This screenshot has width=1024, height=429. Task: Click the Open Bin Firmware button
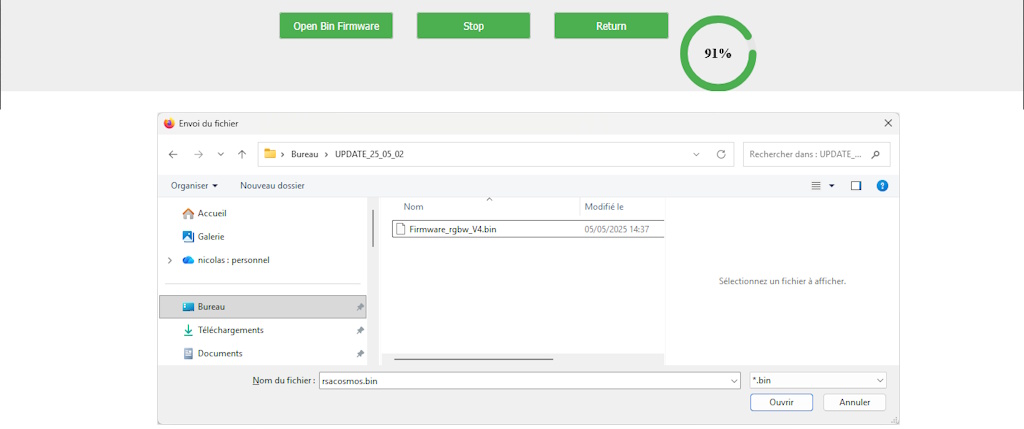336,26
